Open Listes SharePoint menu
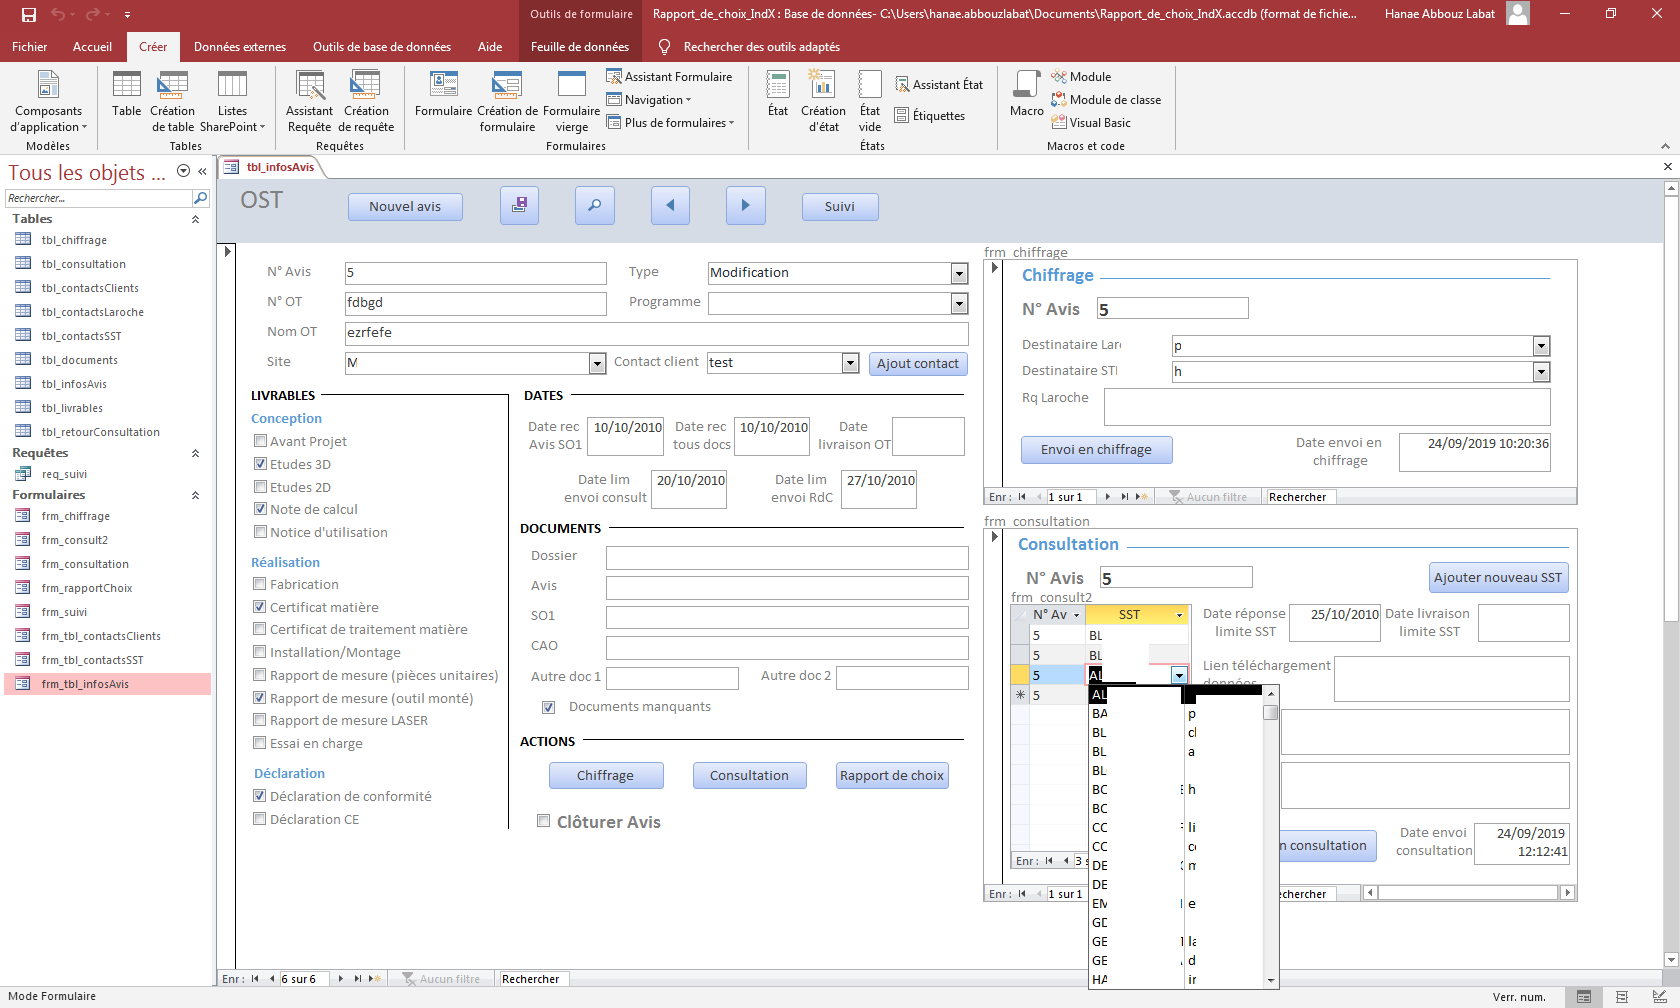The height and width of the screenshot is (1008, 1680). point(232,101)
